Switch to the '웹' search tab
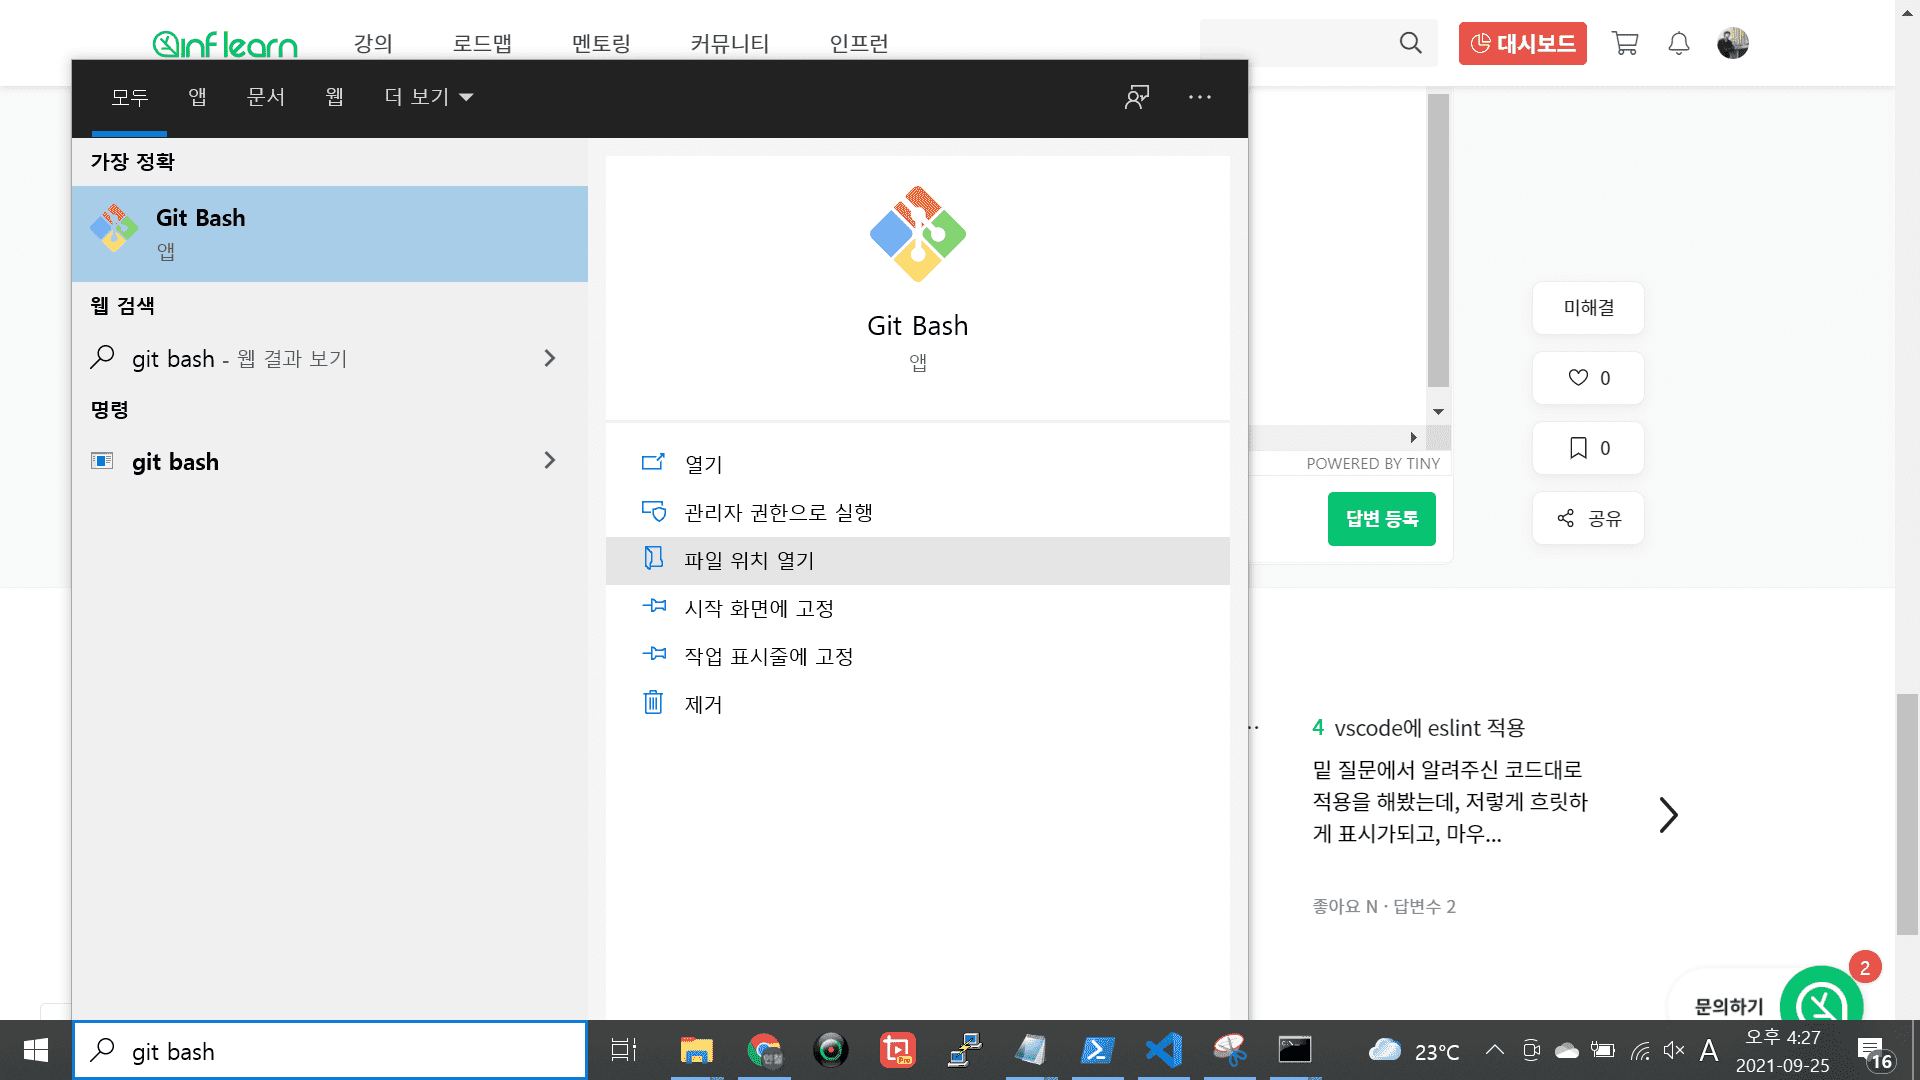 point(335,97)
